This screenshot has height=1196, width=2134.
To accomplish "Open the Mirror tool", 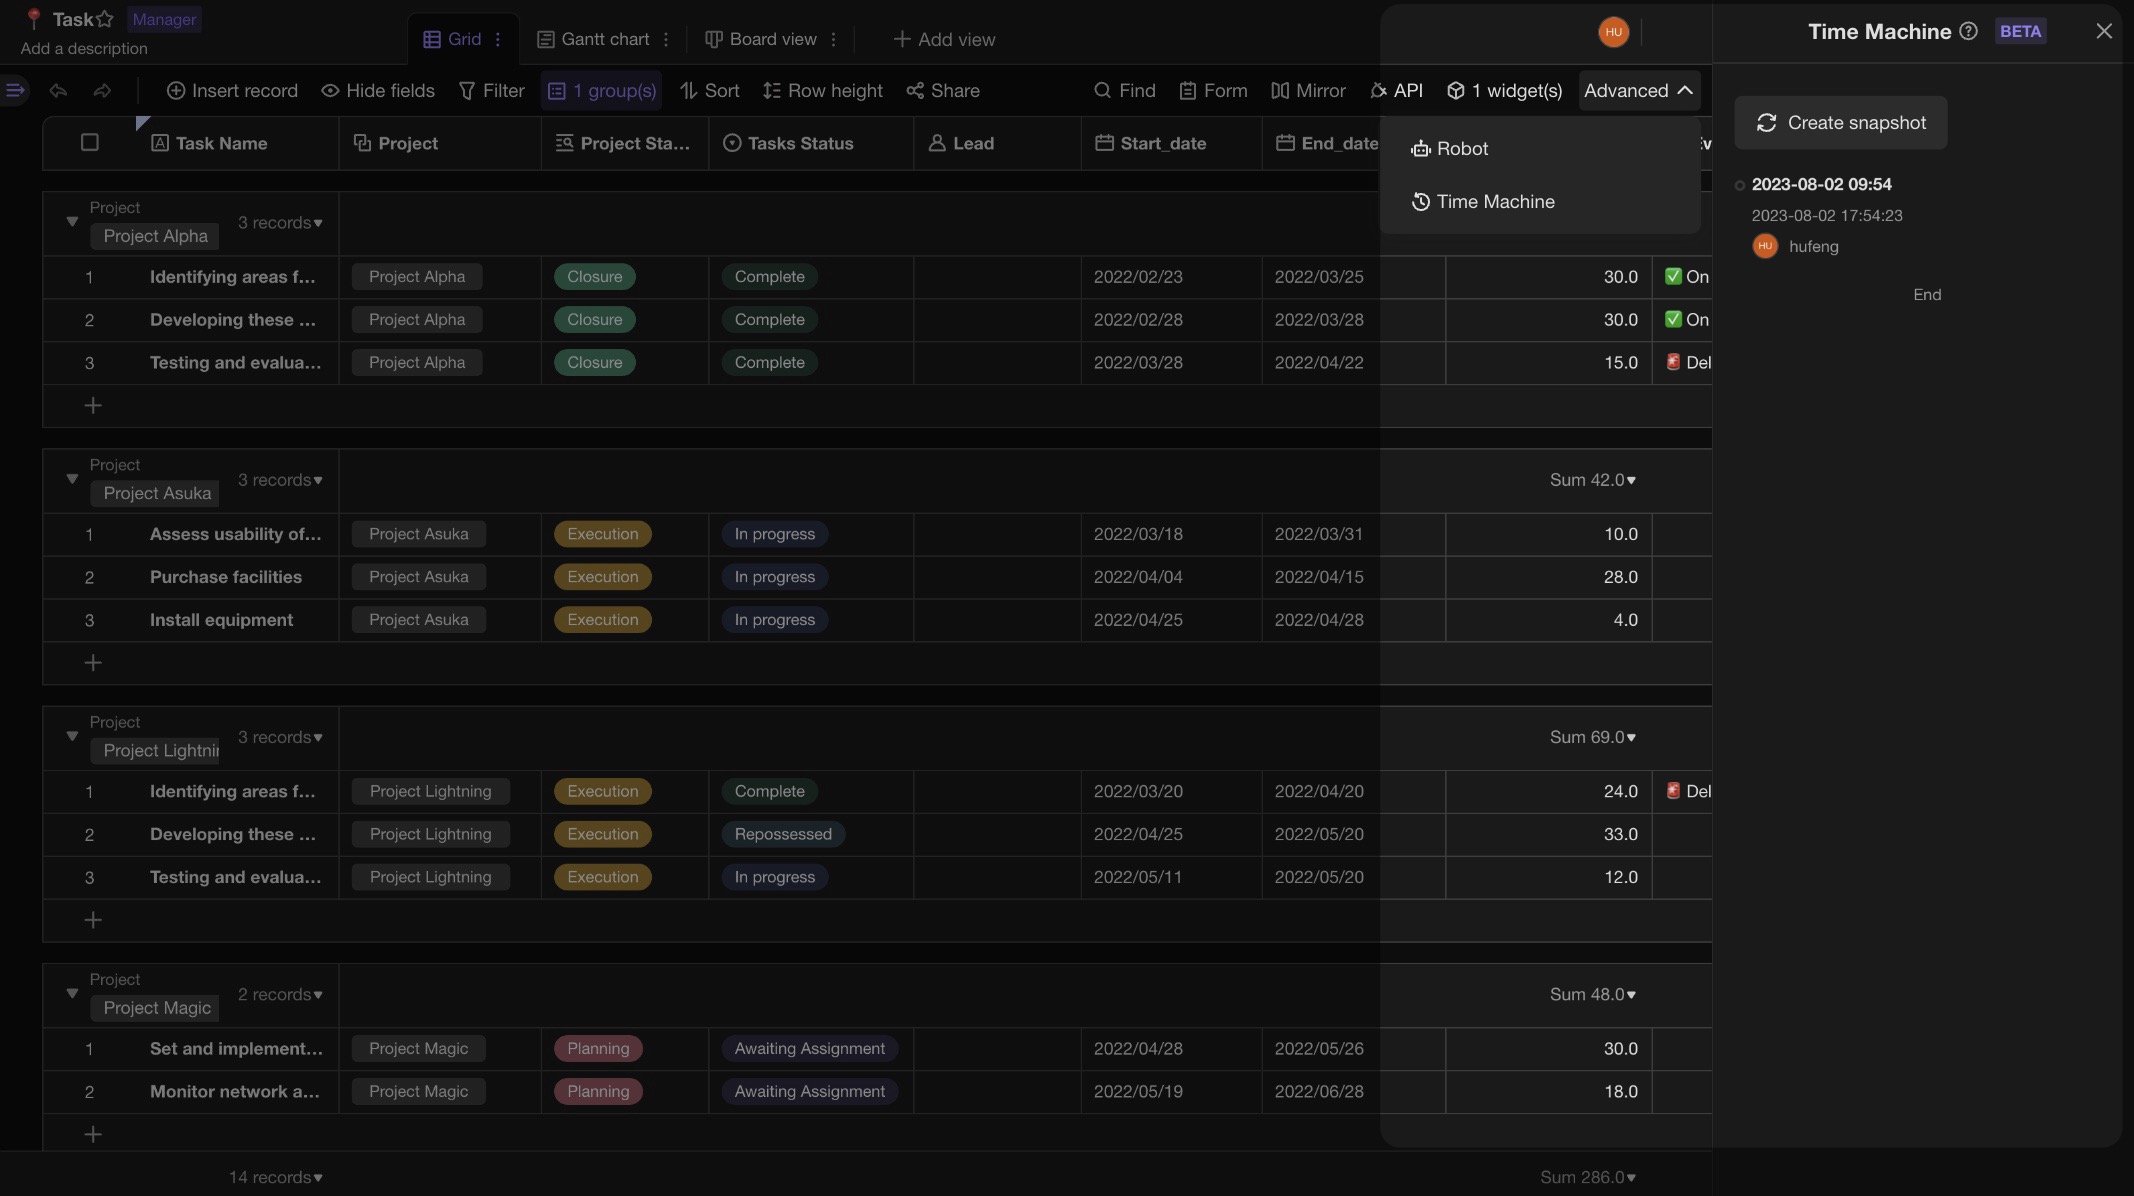I will [1308, 91].
